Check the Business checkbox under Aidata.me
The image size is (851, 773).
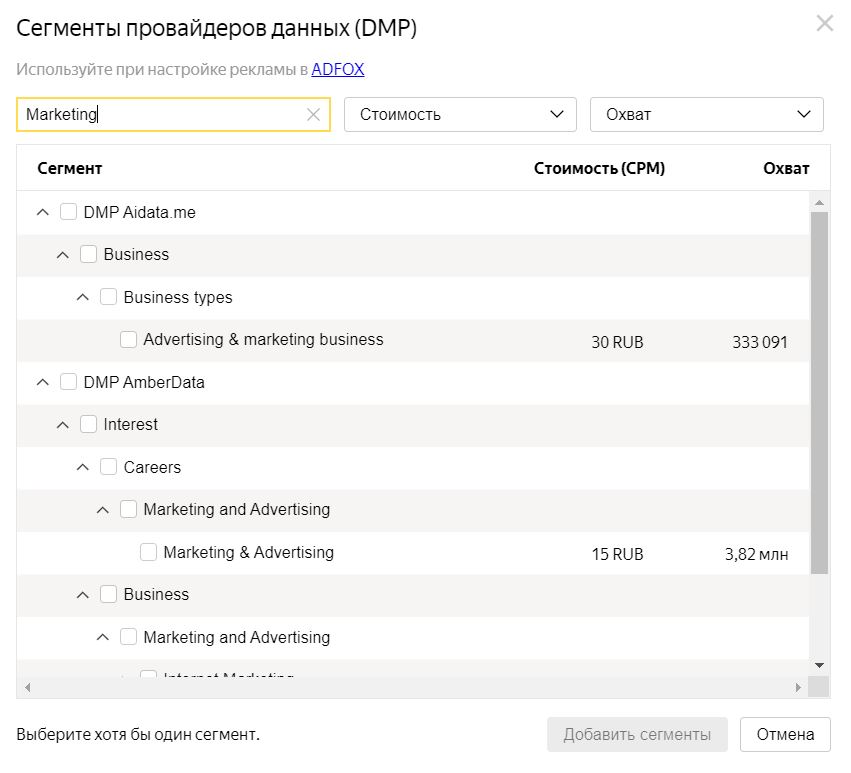[88, 254]
